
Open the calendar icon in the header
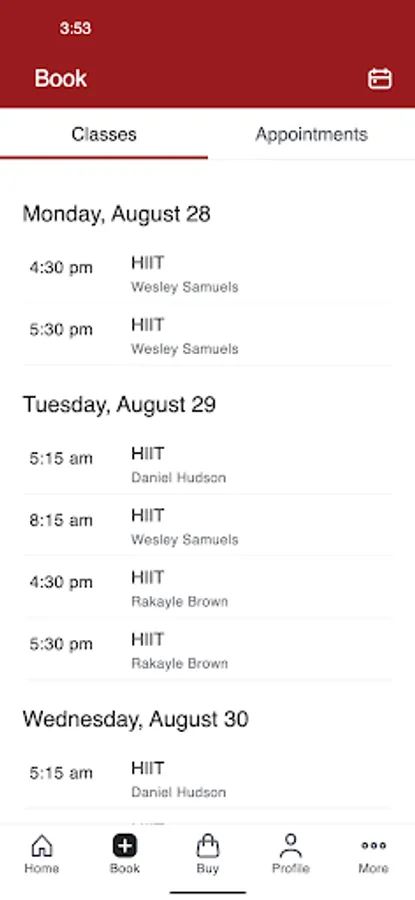[x=380, y=79]
